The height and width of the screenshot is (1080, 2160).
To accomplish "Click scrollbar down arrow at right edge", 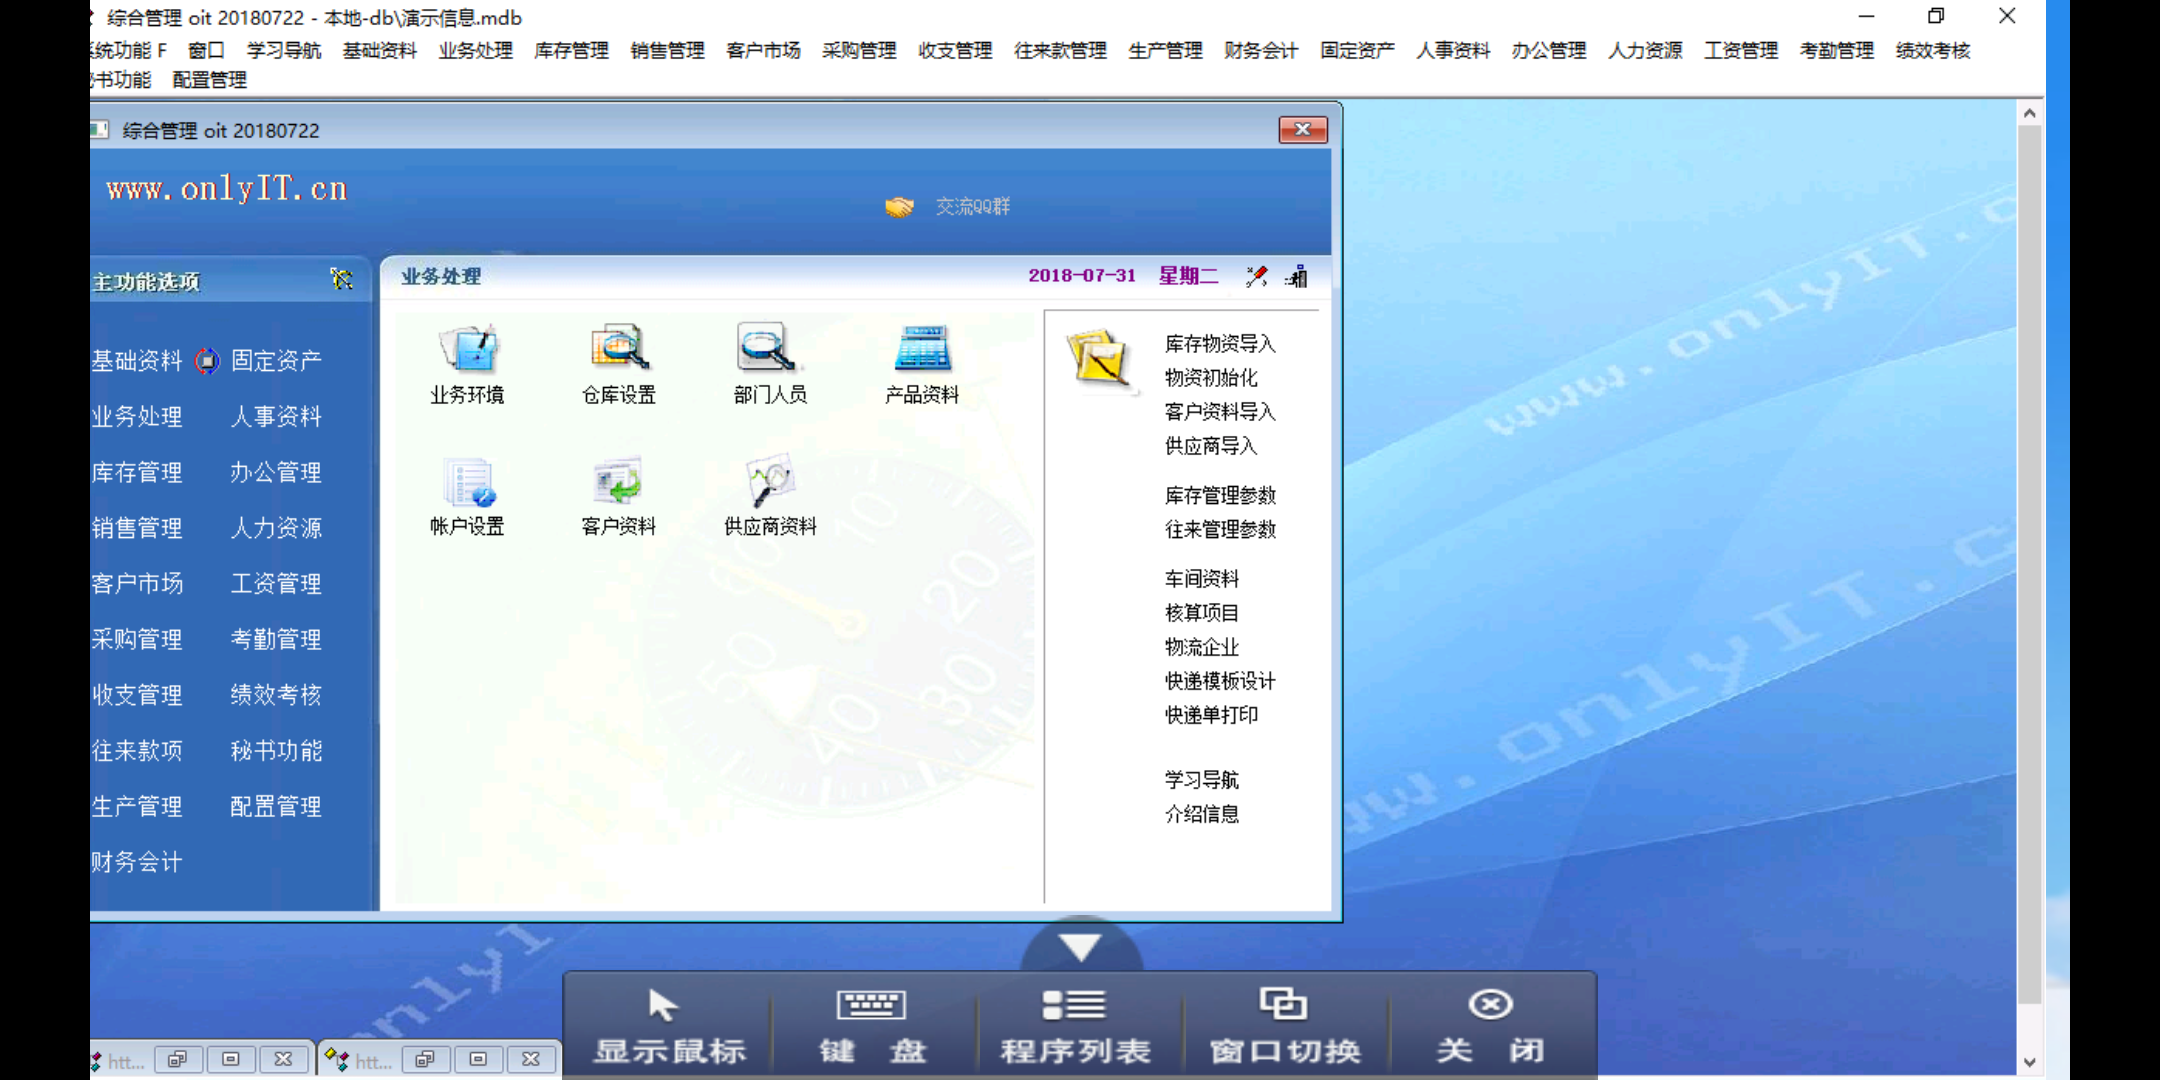I will click(2029, 1062).
